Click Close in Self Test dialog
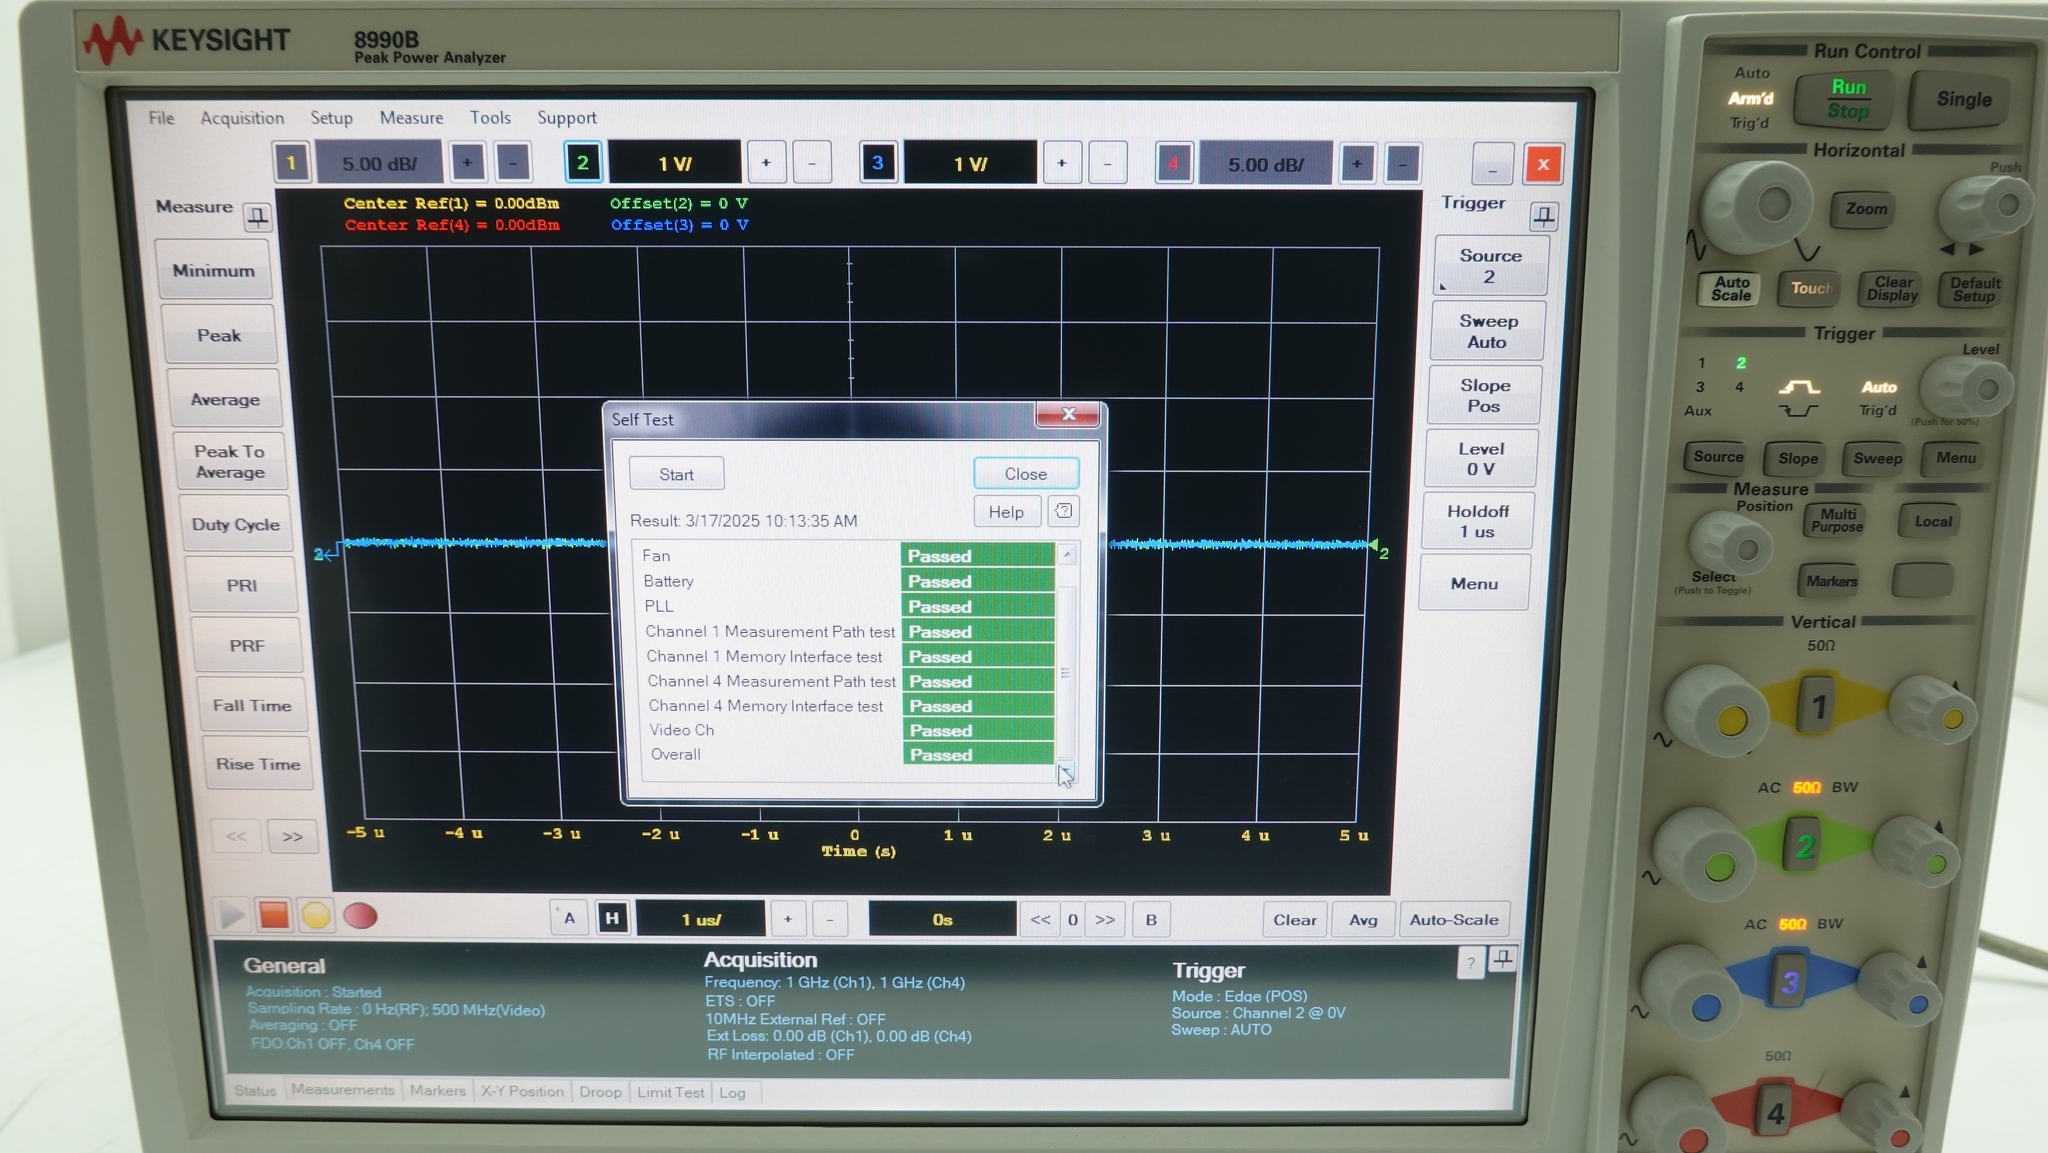The width and height of the screenshot is (2048, 1153). tap(1026, 473)
